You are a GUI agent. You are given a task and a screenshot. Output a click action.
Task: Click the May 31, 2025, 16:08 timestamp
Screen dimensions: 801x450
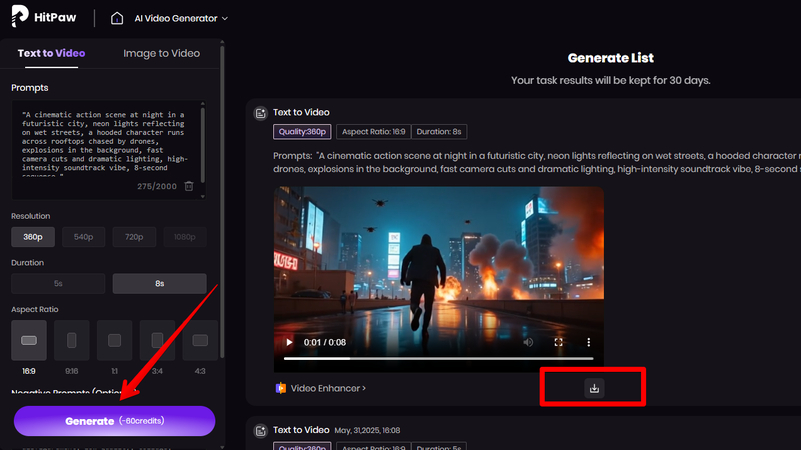(367, 431)
